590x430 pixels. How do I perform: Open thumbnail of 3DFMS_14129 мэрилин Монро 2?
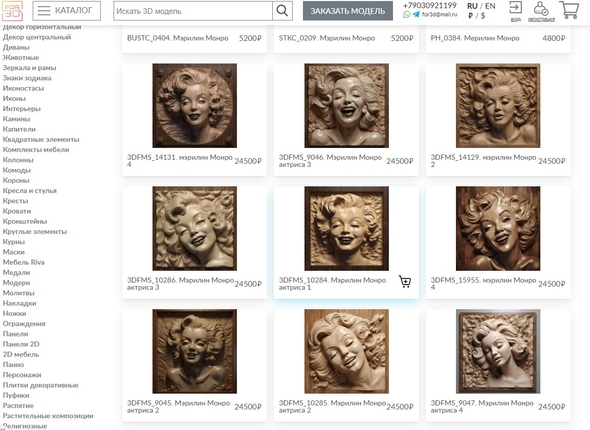(x=498, y=105)
